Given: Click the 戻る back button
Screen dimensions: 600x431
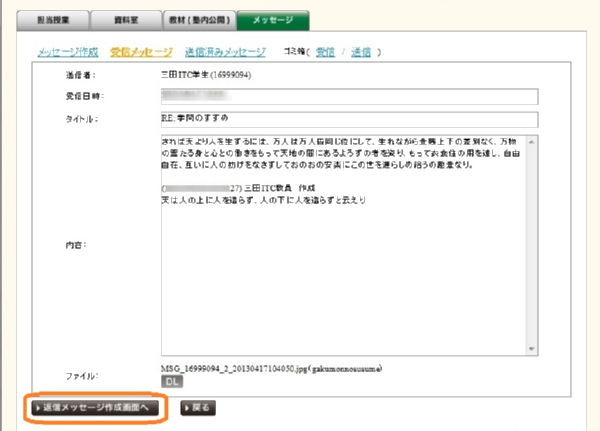Looking at the screenshot, I should click(x=196, y=408).
